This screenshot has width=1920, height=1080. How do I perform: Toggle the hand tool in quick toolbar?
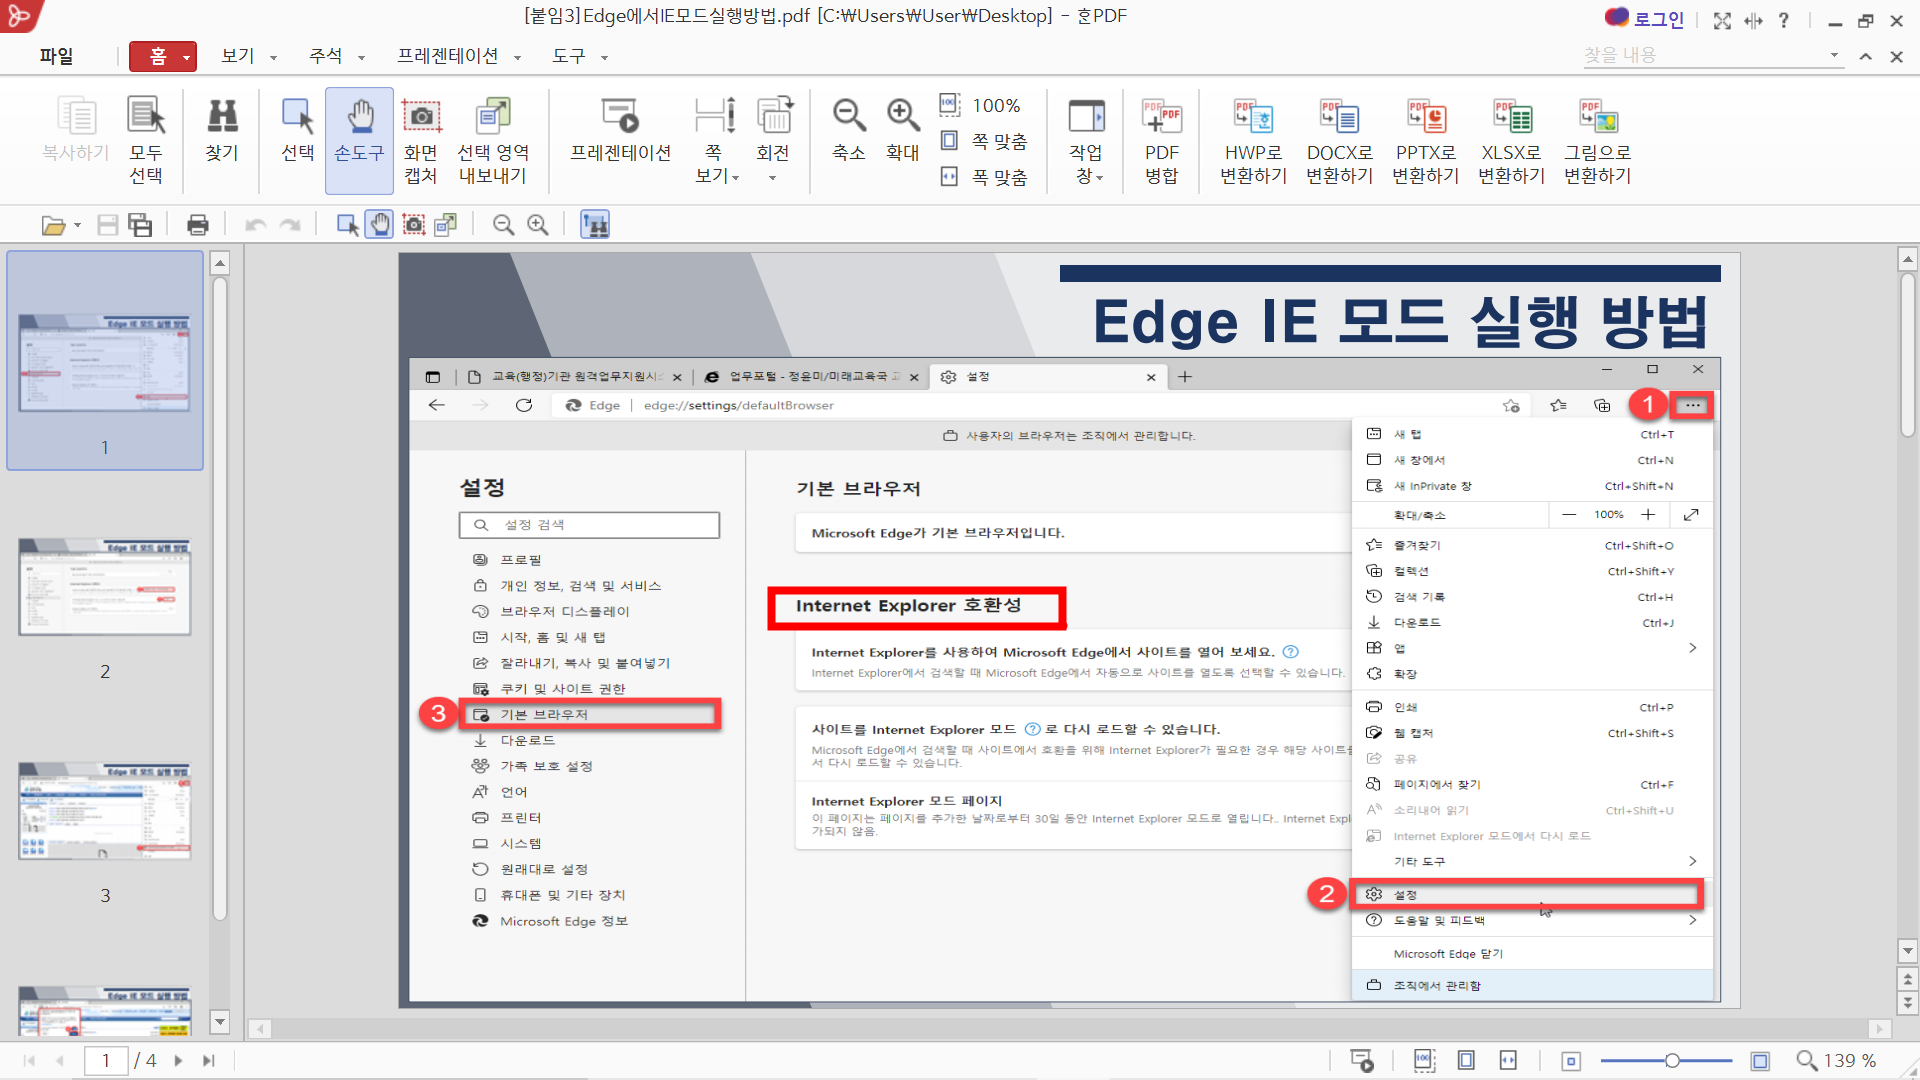(380, 225)
